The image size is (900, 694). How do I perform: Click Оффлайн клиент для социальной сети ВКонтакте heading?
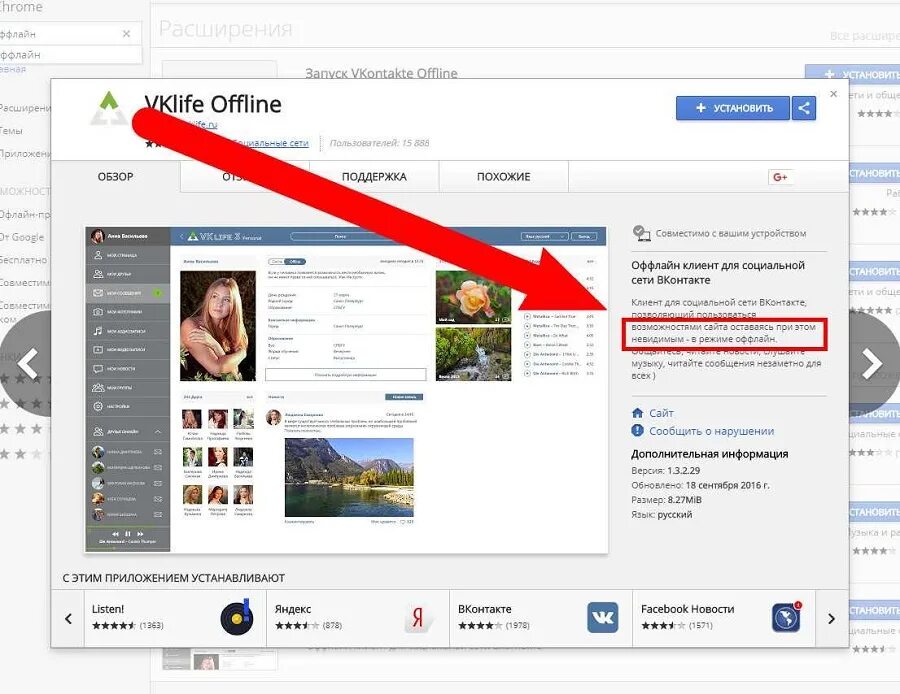pyautogui.click(x=718, y=273)
